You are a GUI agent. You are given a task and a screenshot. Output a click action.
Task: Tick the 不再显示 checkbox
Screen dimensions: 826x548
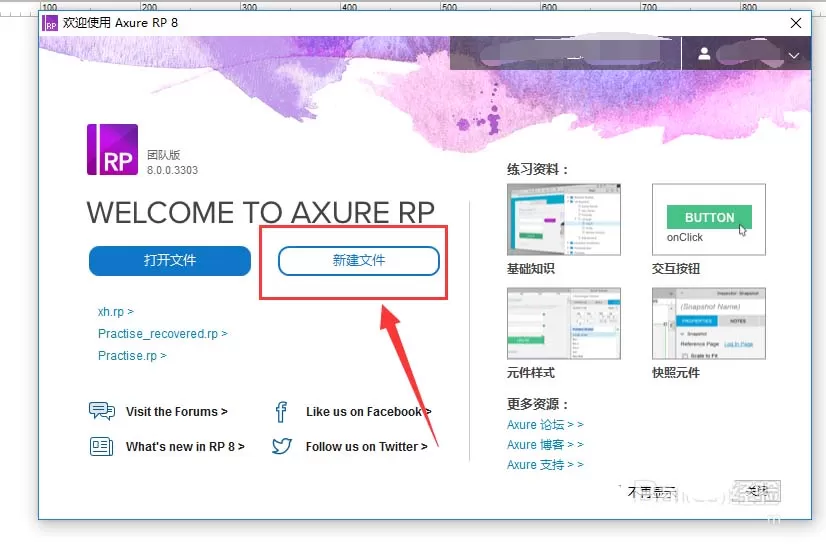(620, 491)
